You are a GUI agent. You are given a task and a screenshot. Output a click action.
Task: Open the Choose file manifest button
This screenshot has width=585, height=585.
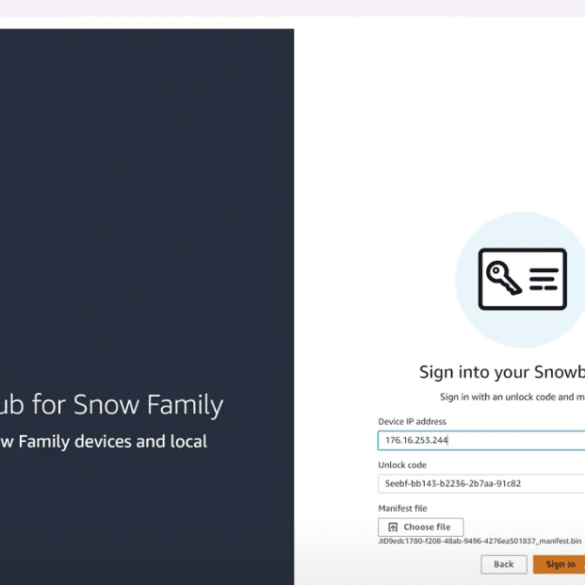(x=420, y=527)
